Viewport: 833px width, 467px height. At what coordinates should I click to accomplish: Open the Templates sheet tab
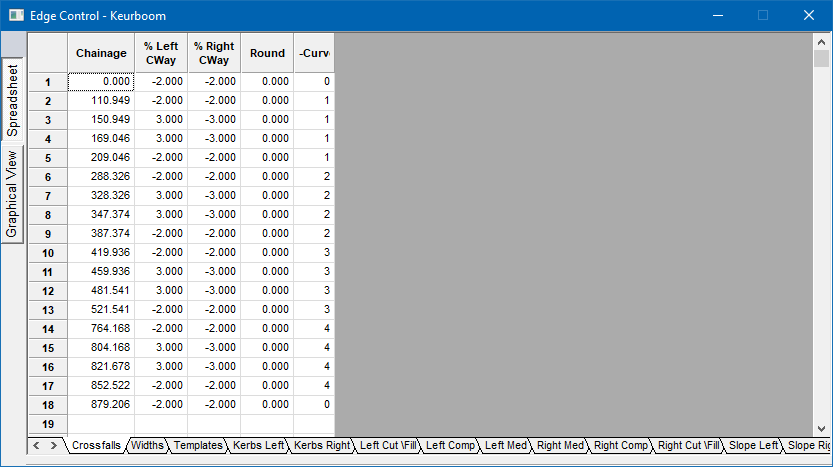pyautogui.click(x=198, y=445)
